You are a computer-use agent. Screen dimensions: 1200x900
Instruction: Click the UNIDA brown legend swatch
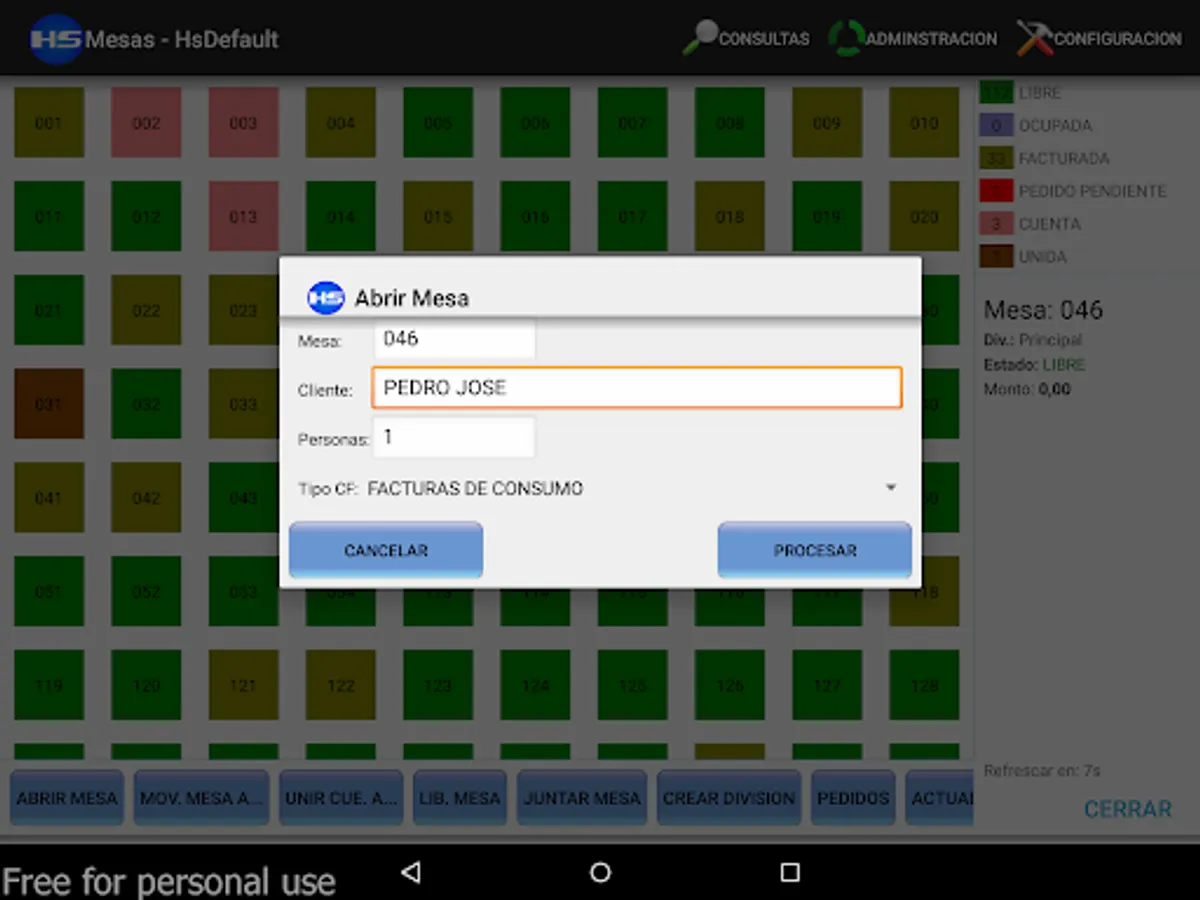pyautogui.click(x=996, y=257)
